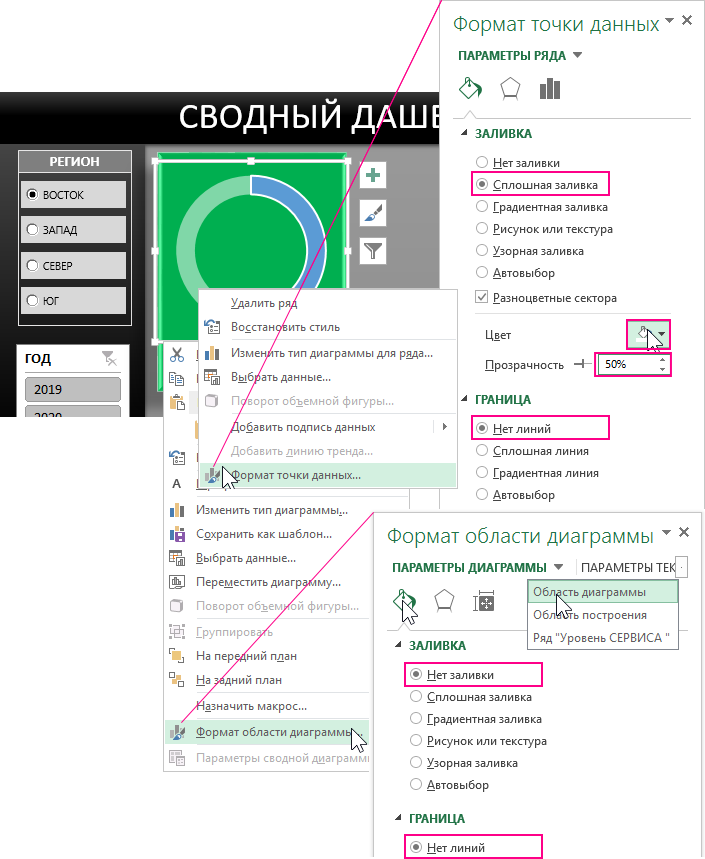Open ПАРАМЕТРЫ РЯДА dropdown arrow
This screenshot has height=859, width=705.
tap(577, 55)
